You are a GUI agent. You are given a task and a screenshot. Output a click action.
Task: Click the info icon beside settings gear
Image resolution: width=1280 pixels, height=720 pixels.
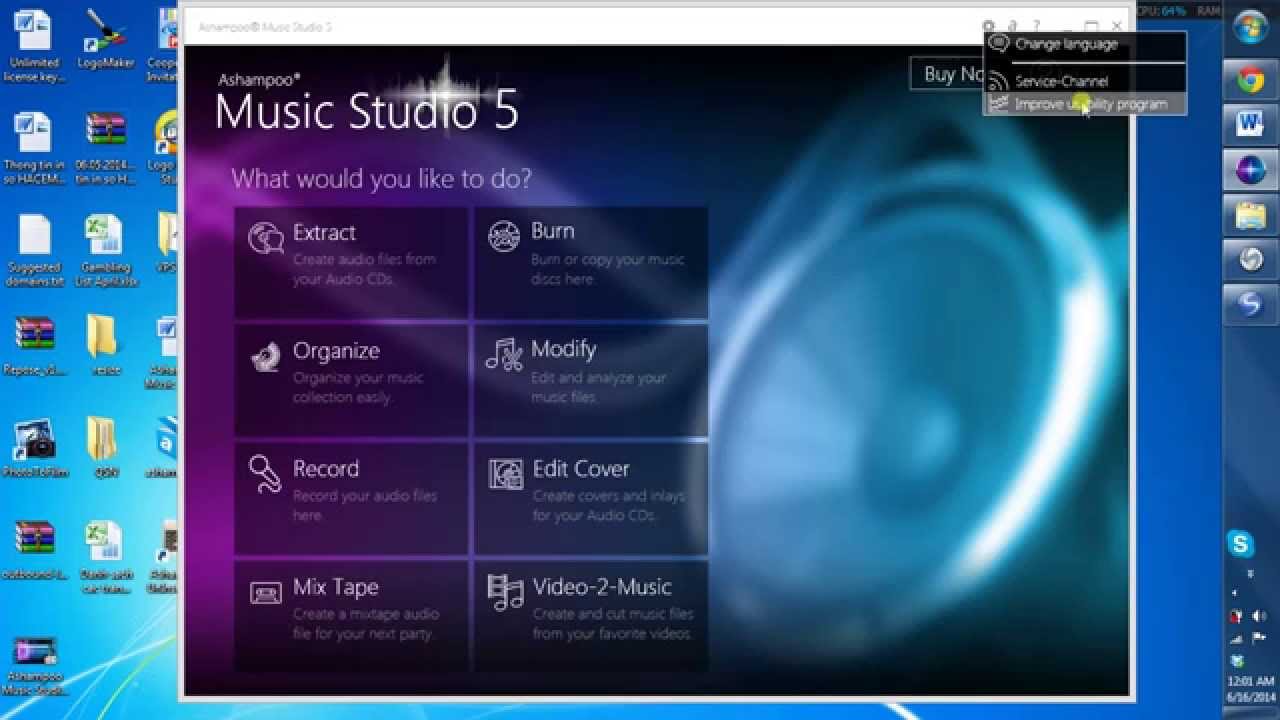(1012, 27)
